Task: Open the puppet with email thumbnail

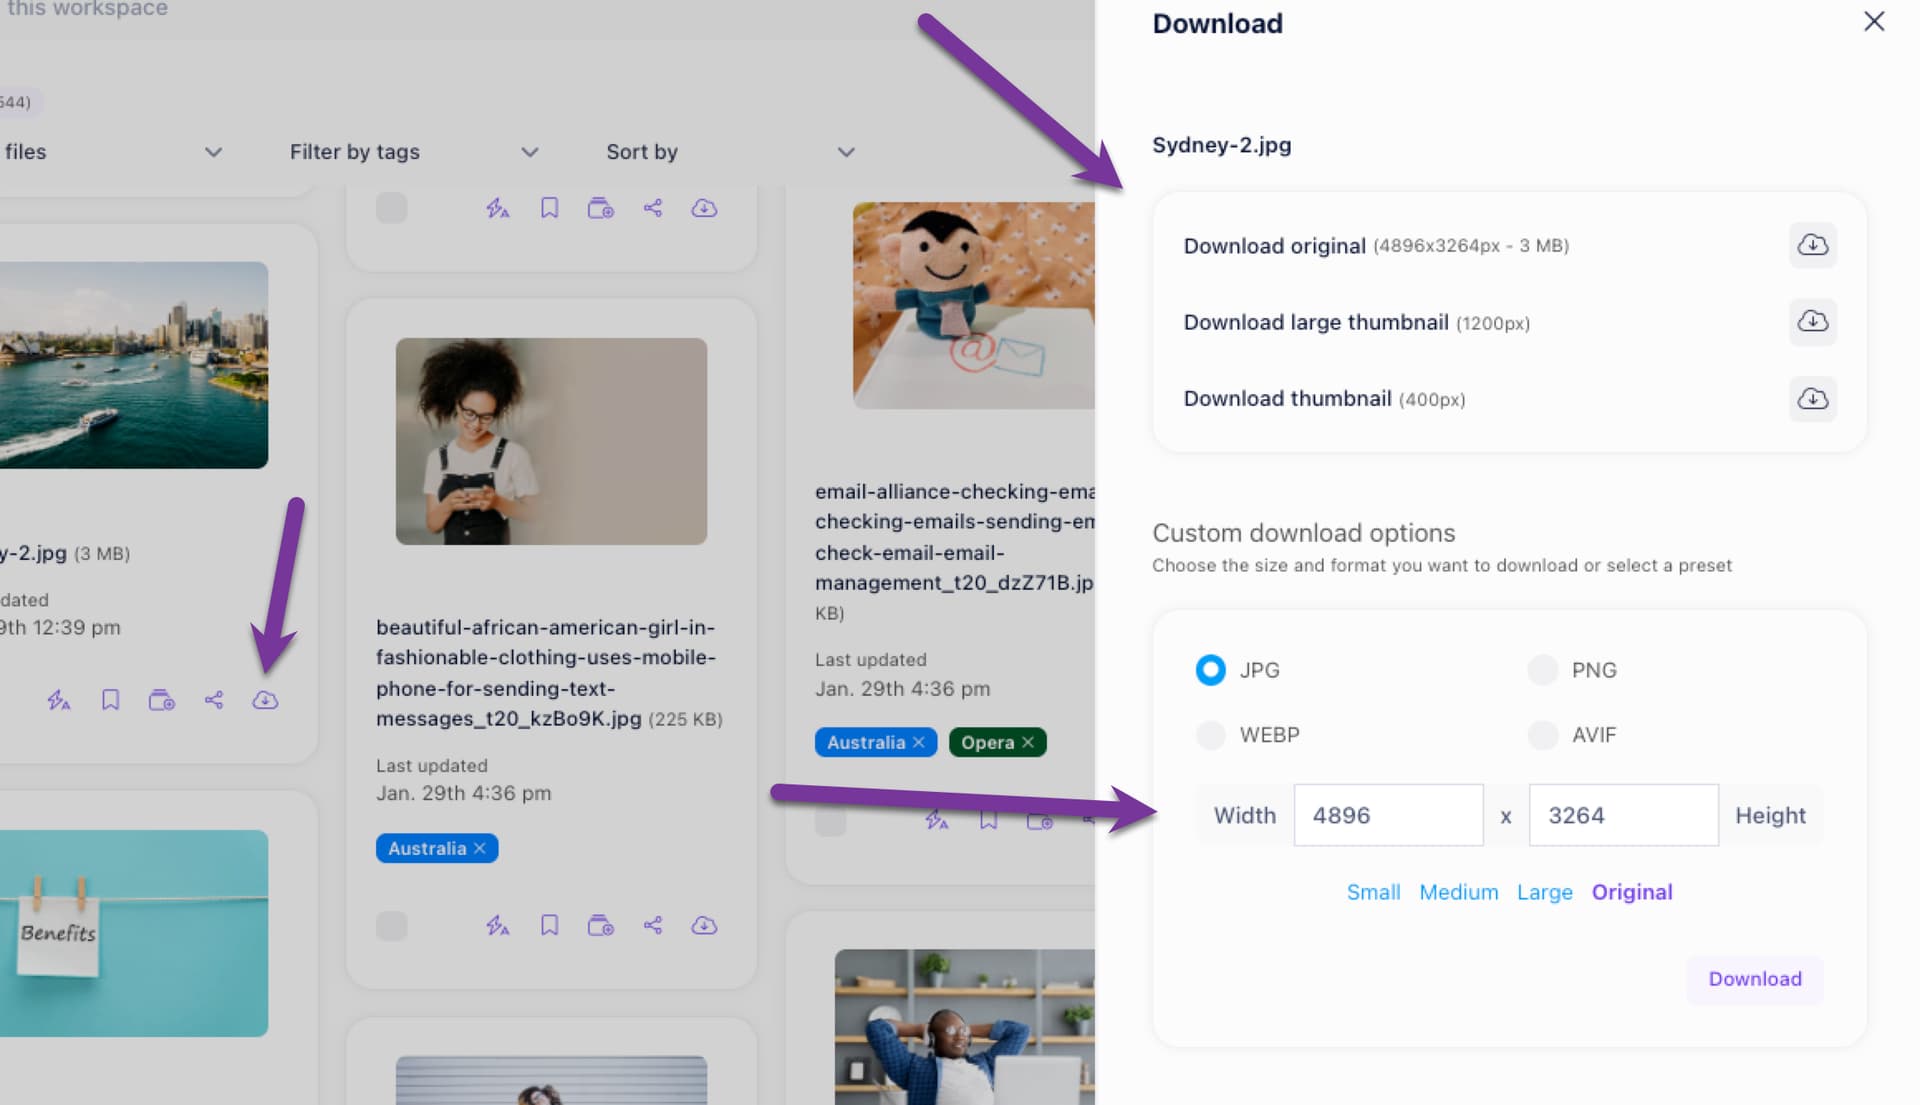Action: click(973, 305)
